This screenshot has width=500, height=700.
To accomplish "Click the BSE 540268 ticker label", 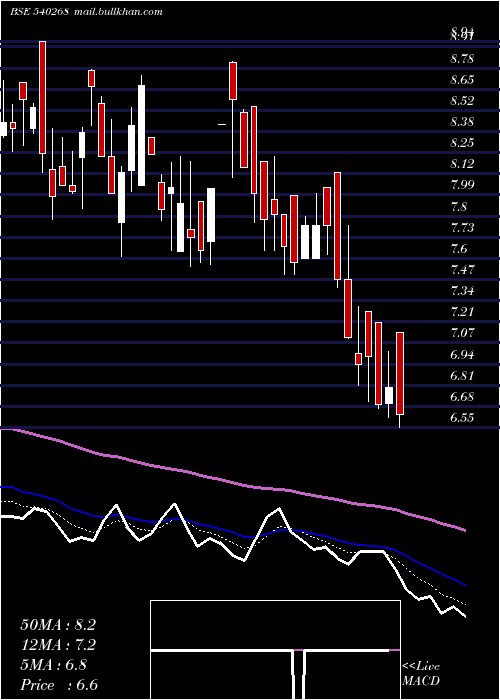I will pyautogui.click(x=39, y=12).
